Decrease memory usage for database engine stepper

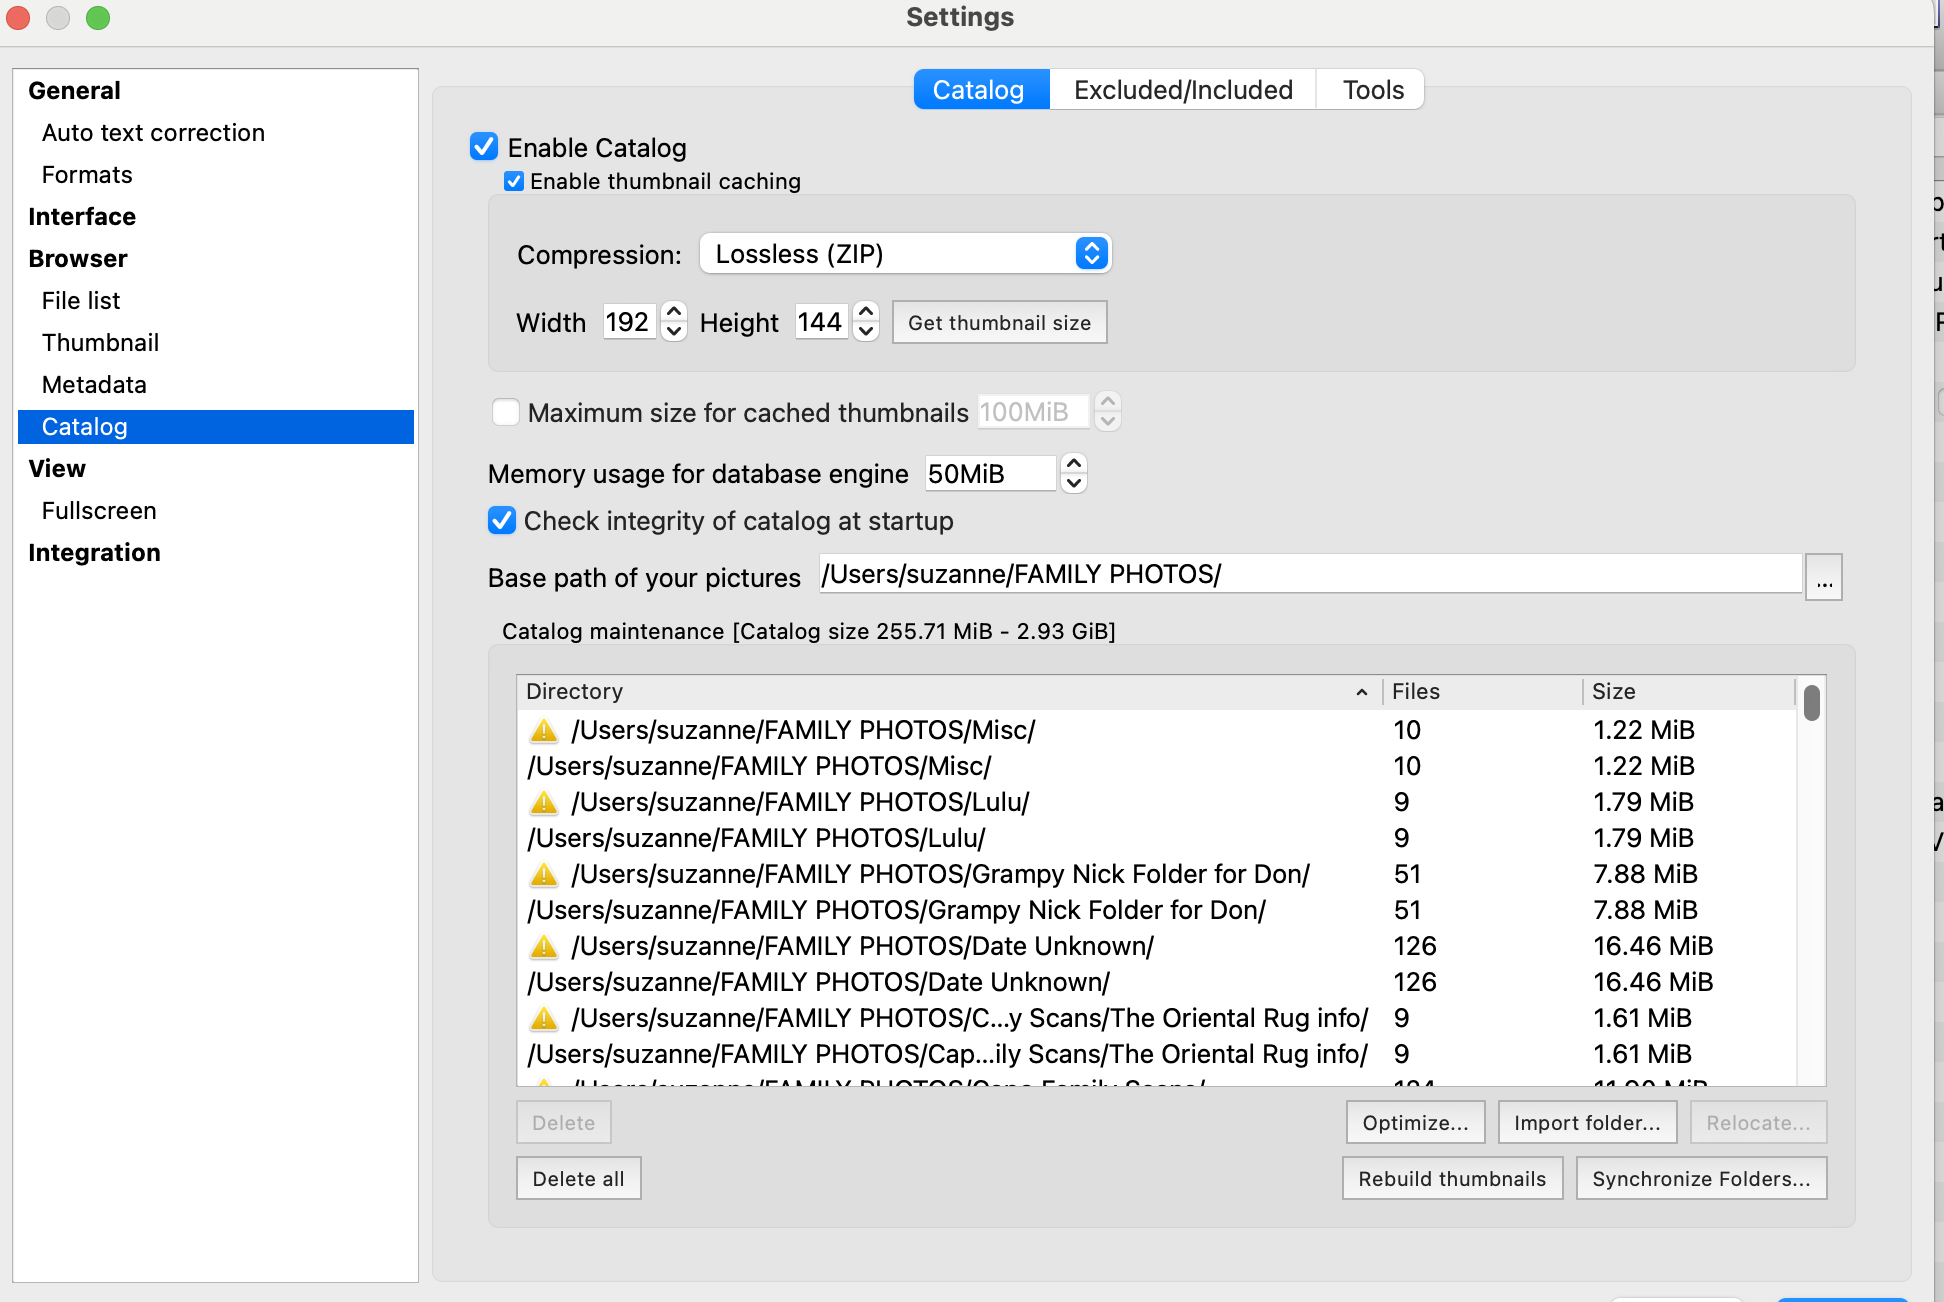pos(1074,483)
